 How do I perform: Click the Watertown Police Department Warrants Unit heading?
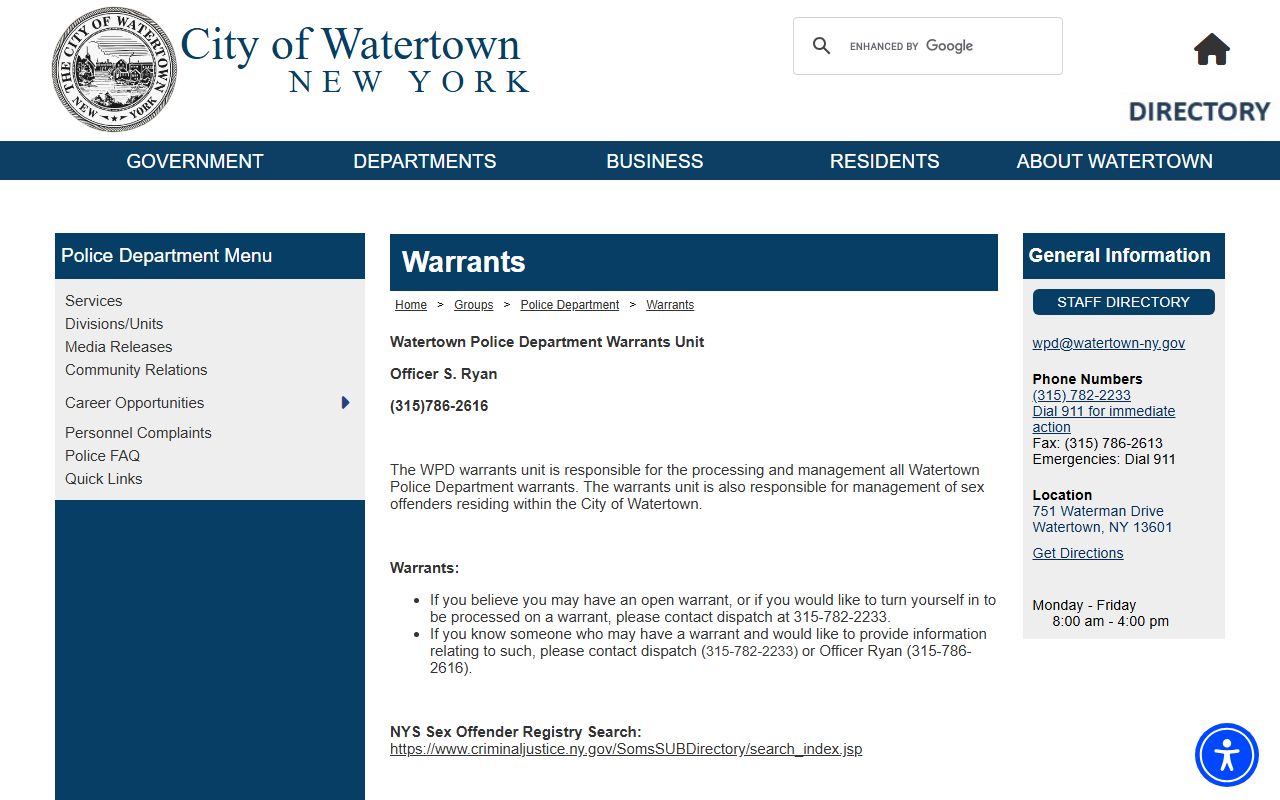click(547, 342)
